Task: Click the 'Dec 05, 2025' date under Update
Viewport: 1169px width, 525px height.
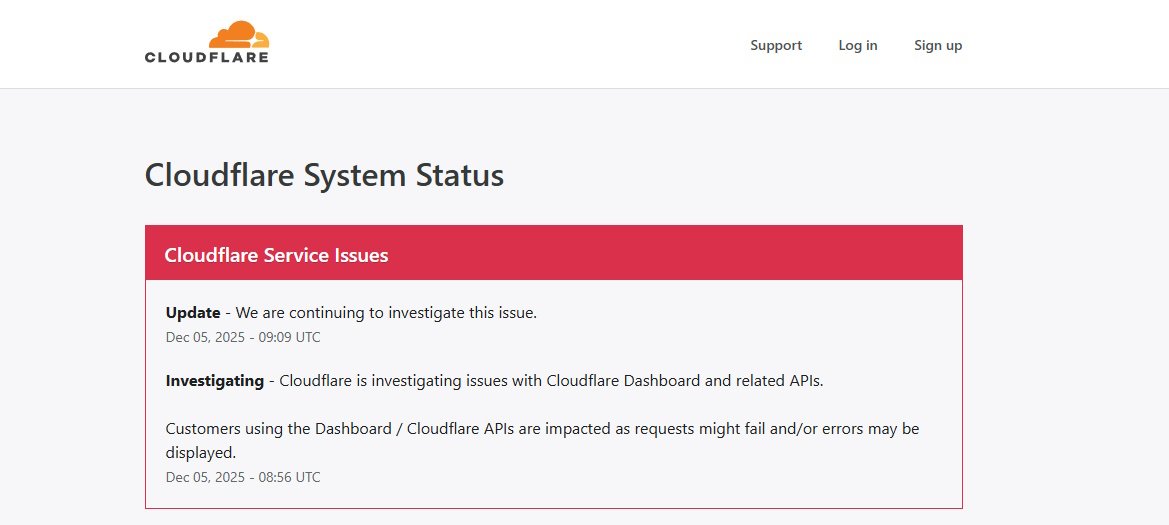Action: [x=205, y=337]
